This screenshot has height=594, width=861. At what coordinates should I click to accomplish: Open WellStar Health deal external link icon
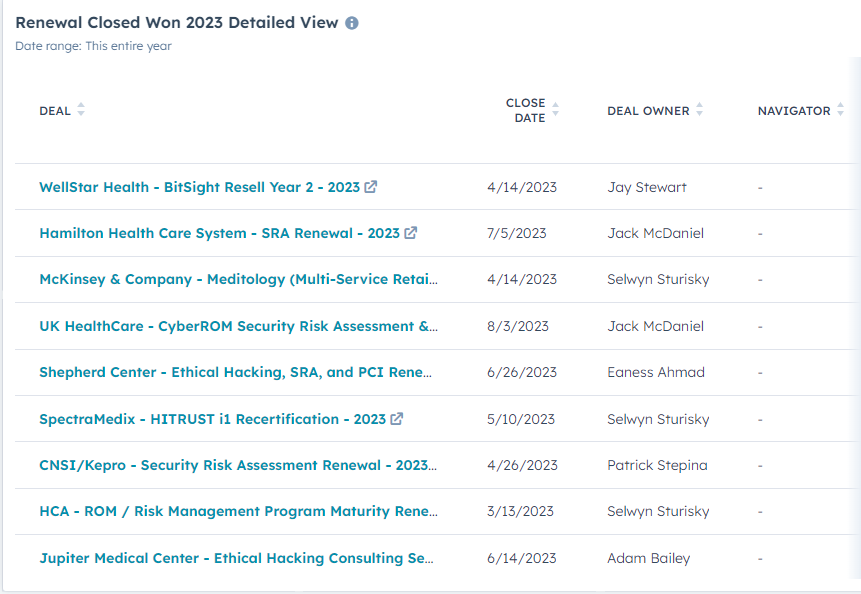371,187
